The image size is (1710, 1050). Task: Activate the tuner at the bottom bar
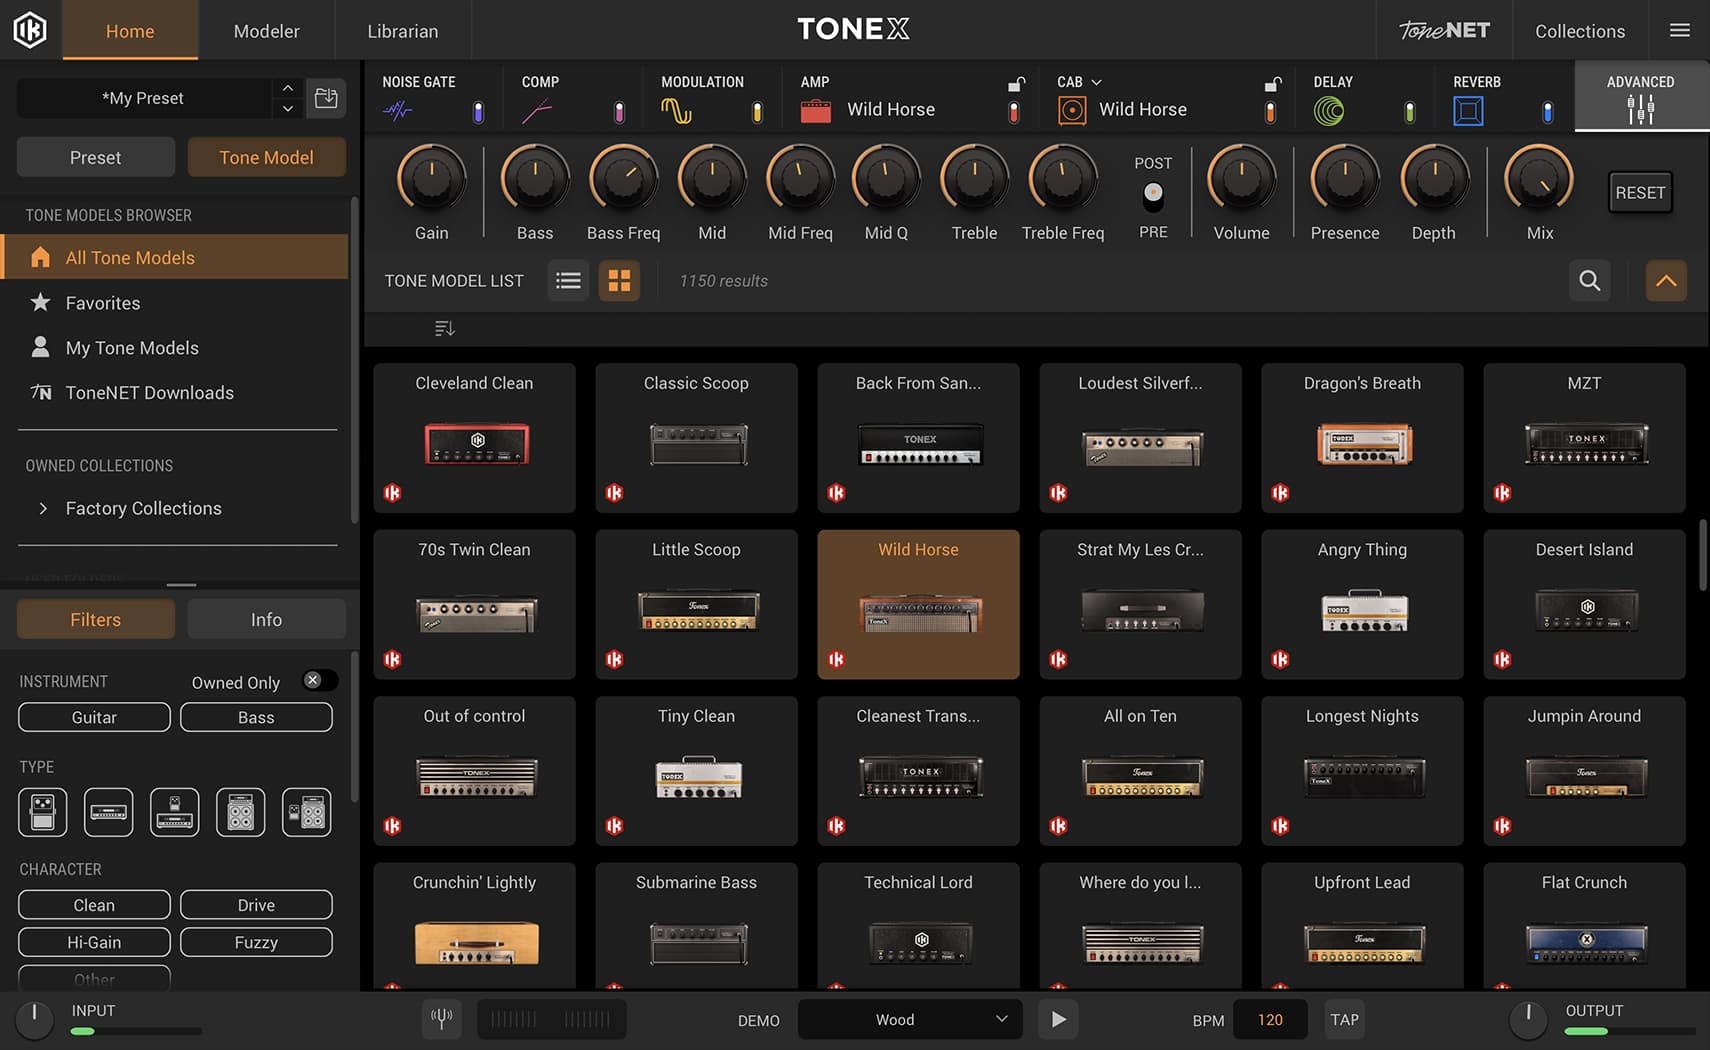coord(441,1019)
